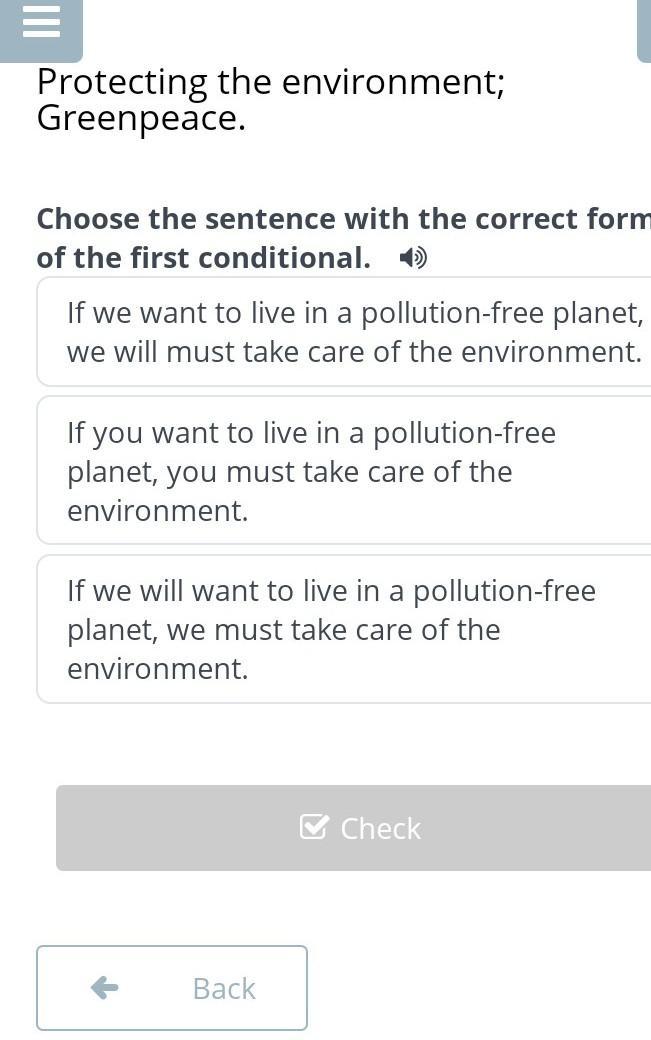The image size is (651, 1040).
Task: Click "planet, we must take care" line
Action: click(283, 630)
